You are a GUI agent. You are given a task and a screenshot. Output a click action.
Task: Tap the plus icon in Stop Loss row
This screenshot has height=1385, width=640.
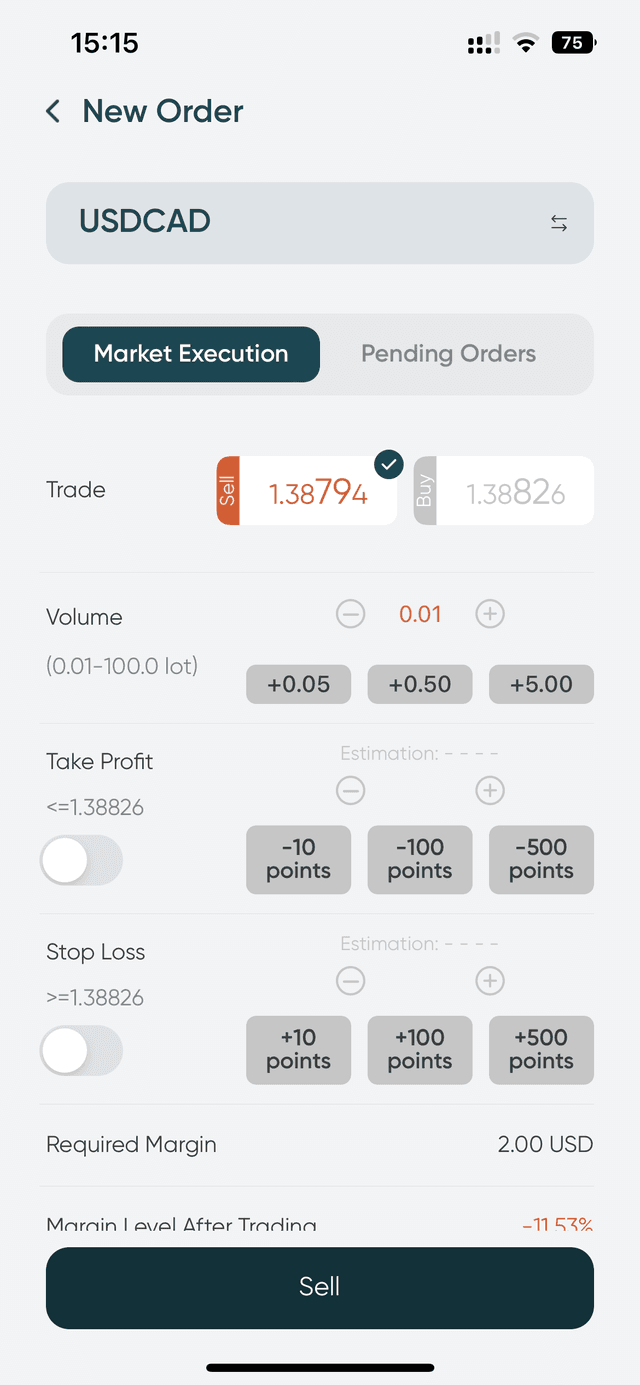pos(490,981)
